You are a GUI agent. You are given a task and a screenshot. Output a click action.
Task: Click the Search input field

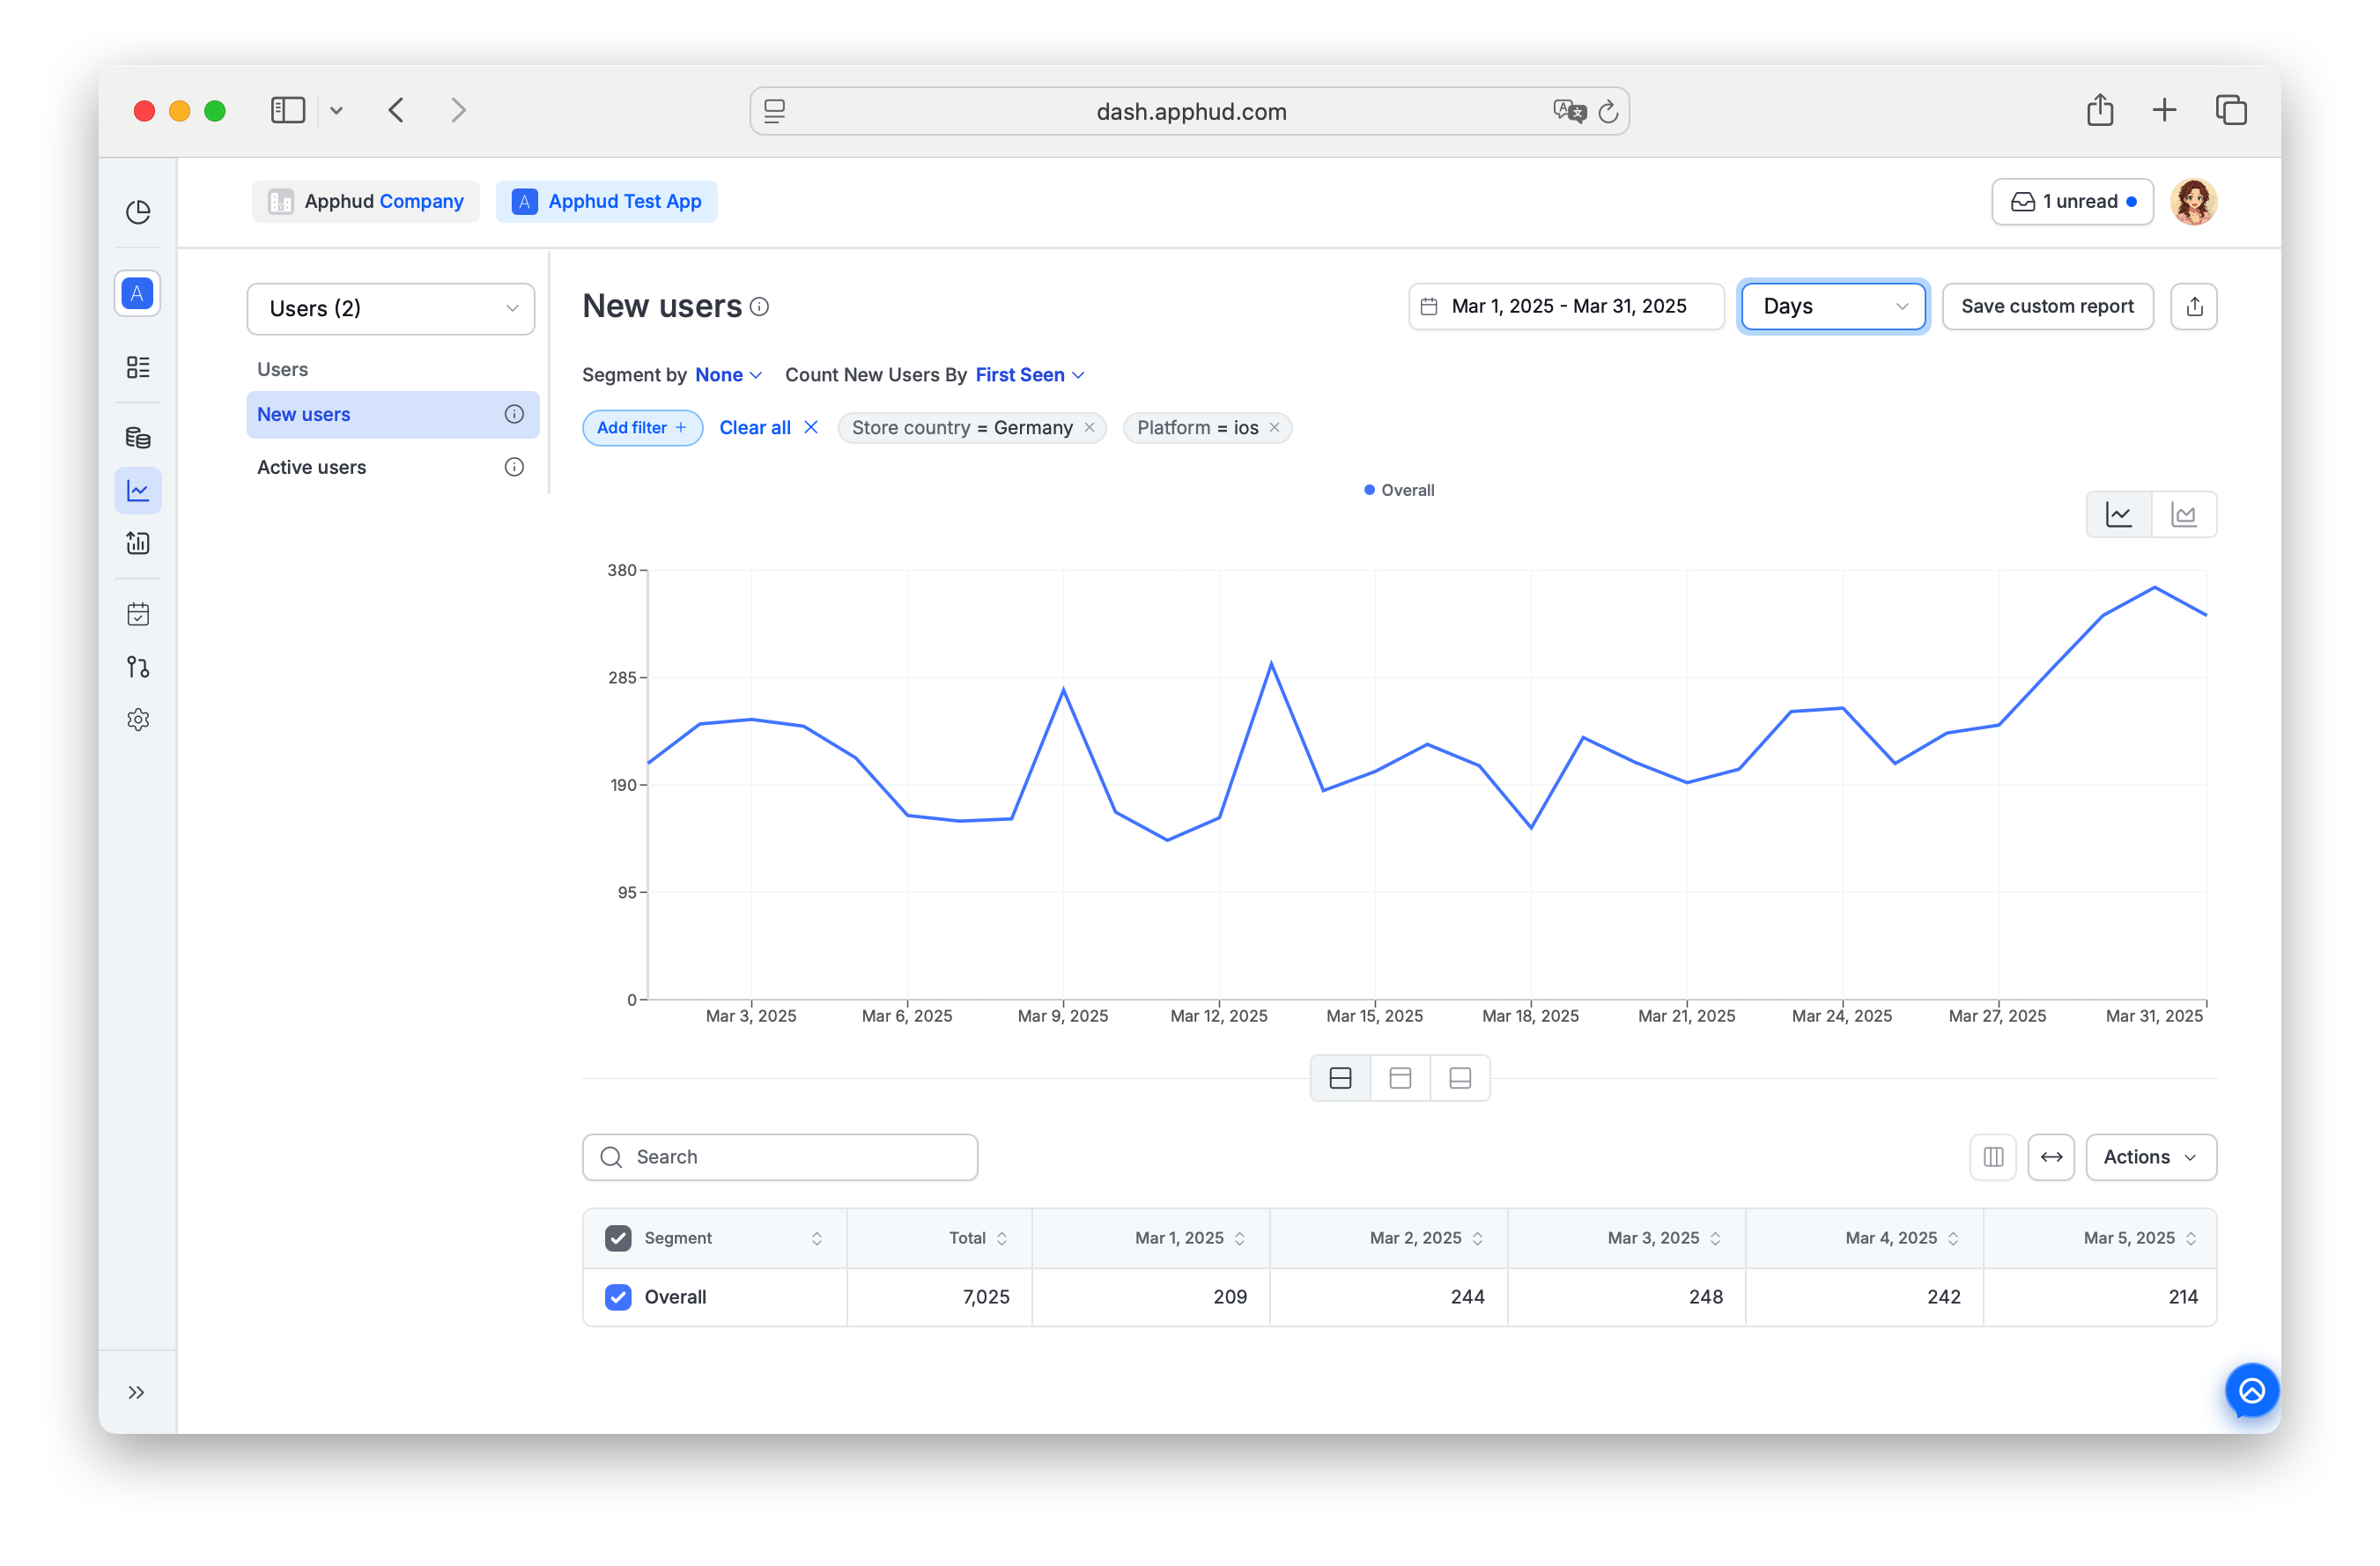coord(780,1157)
